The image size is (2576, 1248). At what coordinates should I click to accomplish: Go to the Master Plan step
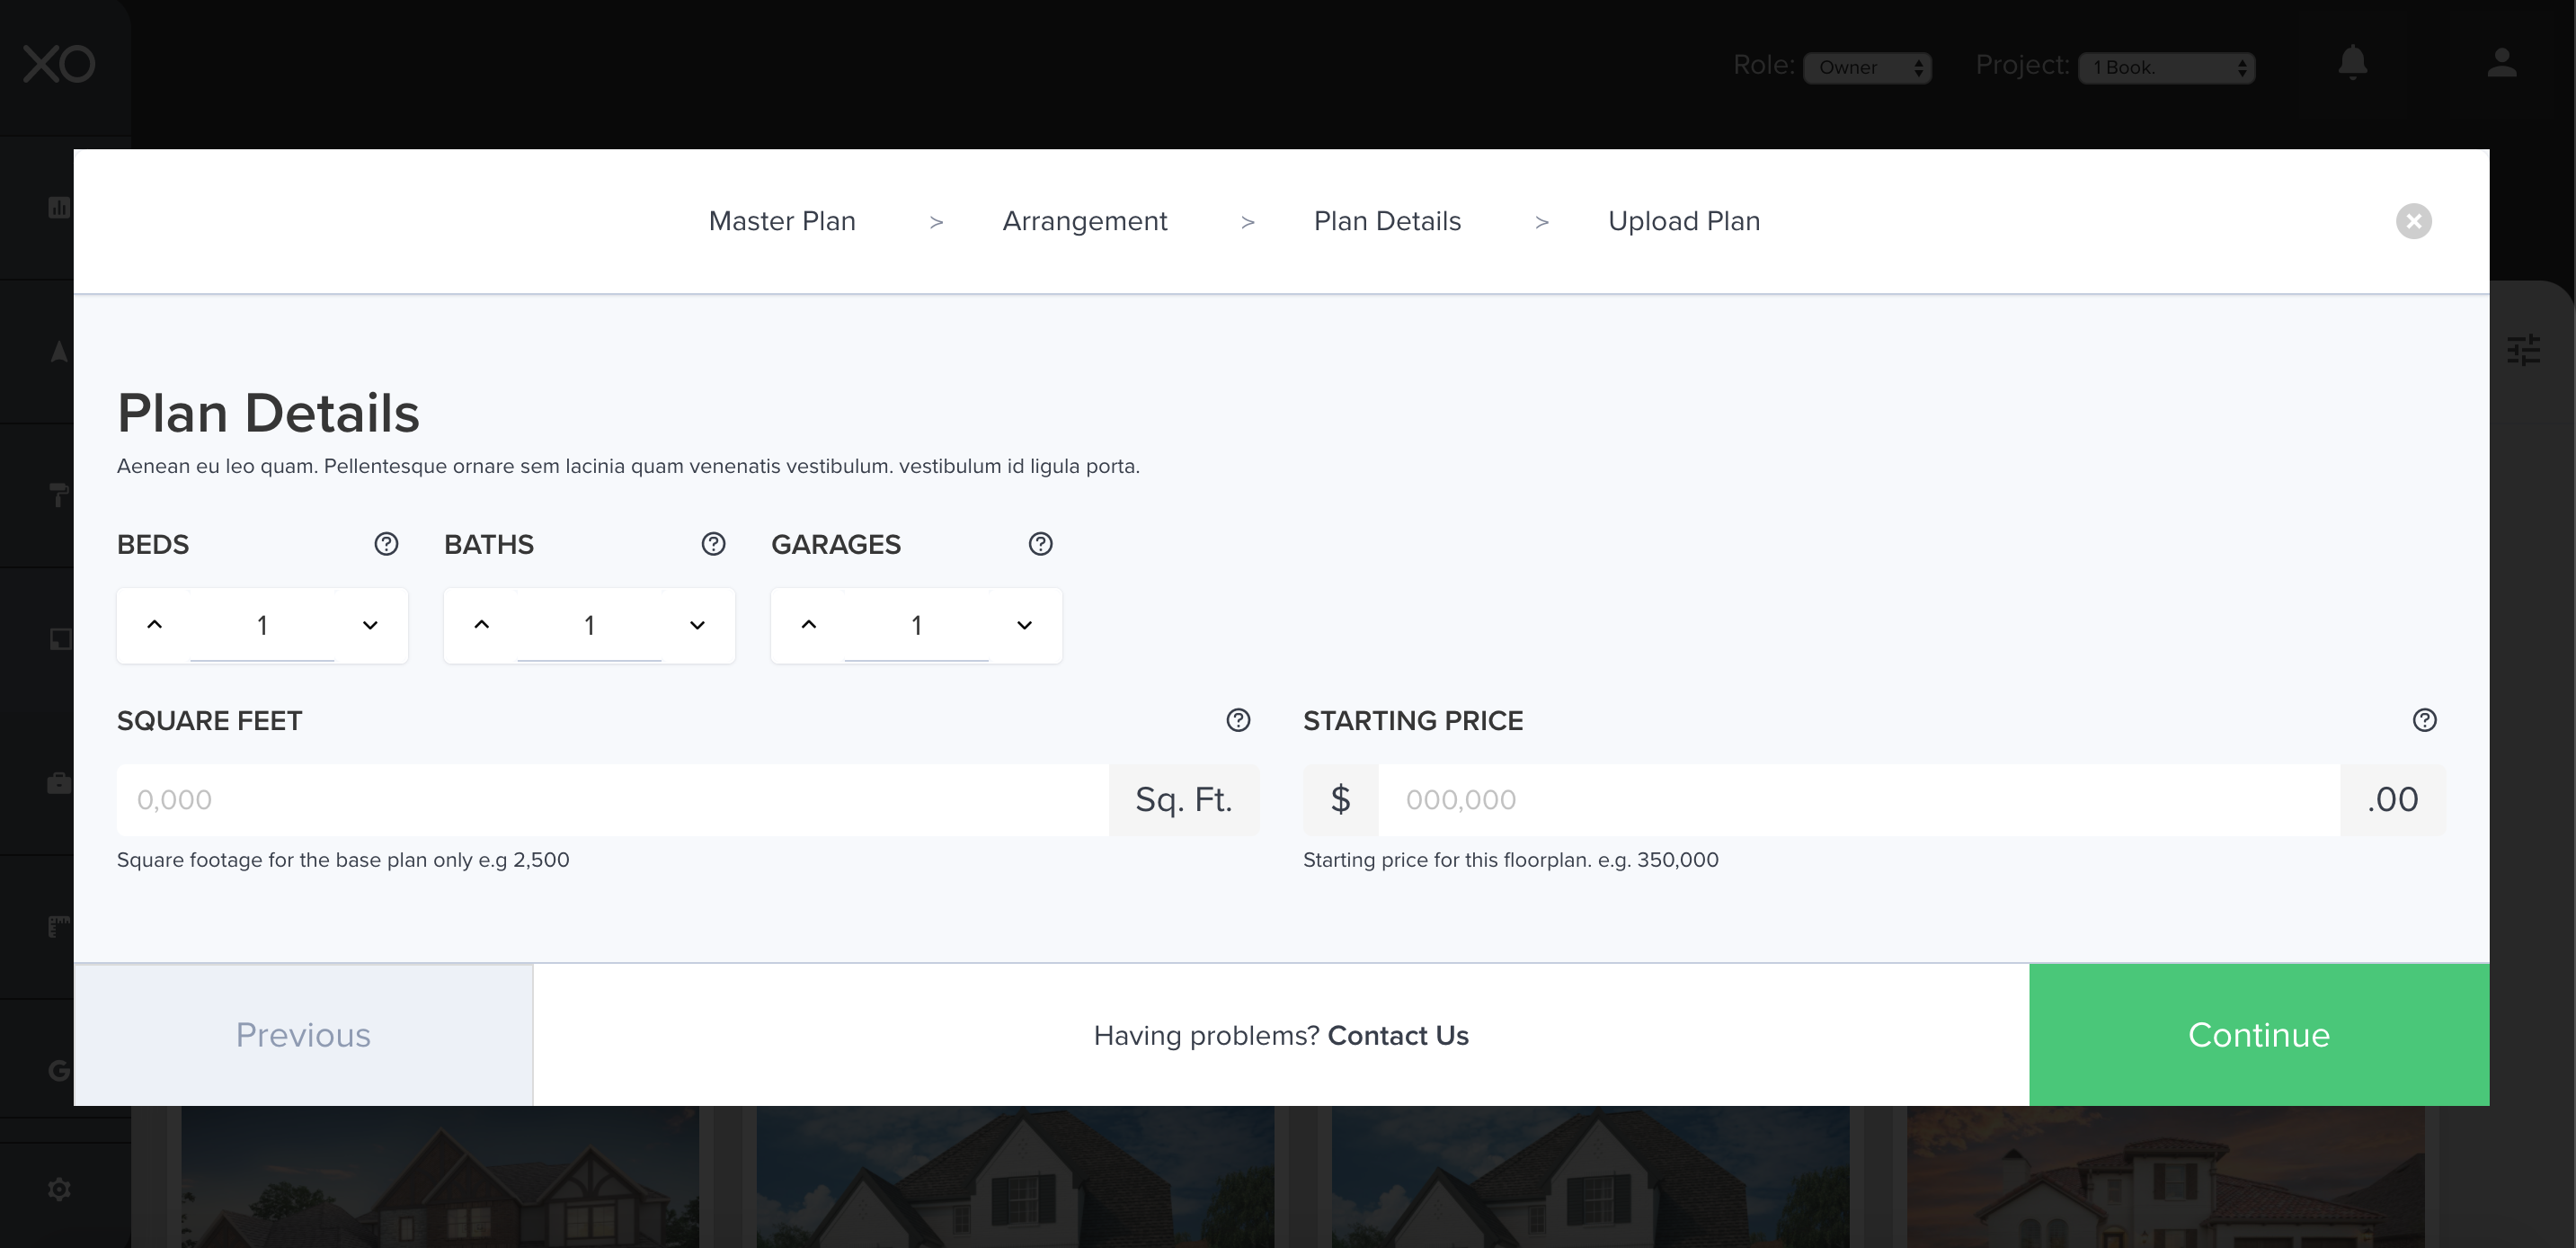pos(782,221)
